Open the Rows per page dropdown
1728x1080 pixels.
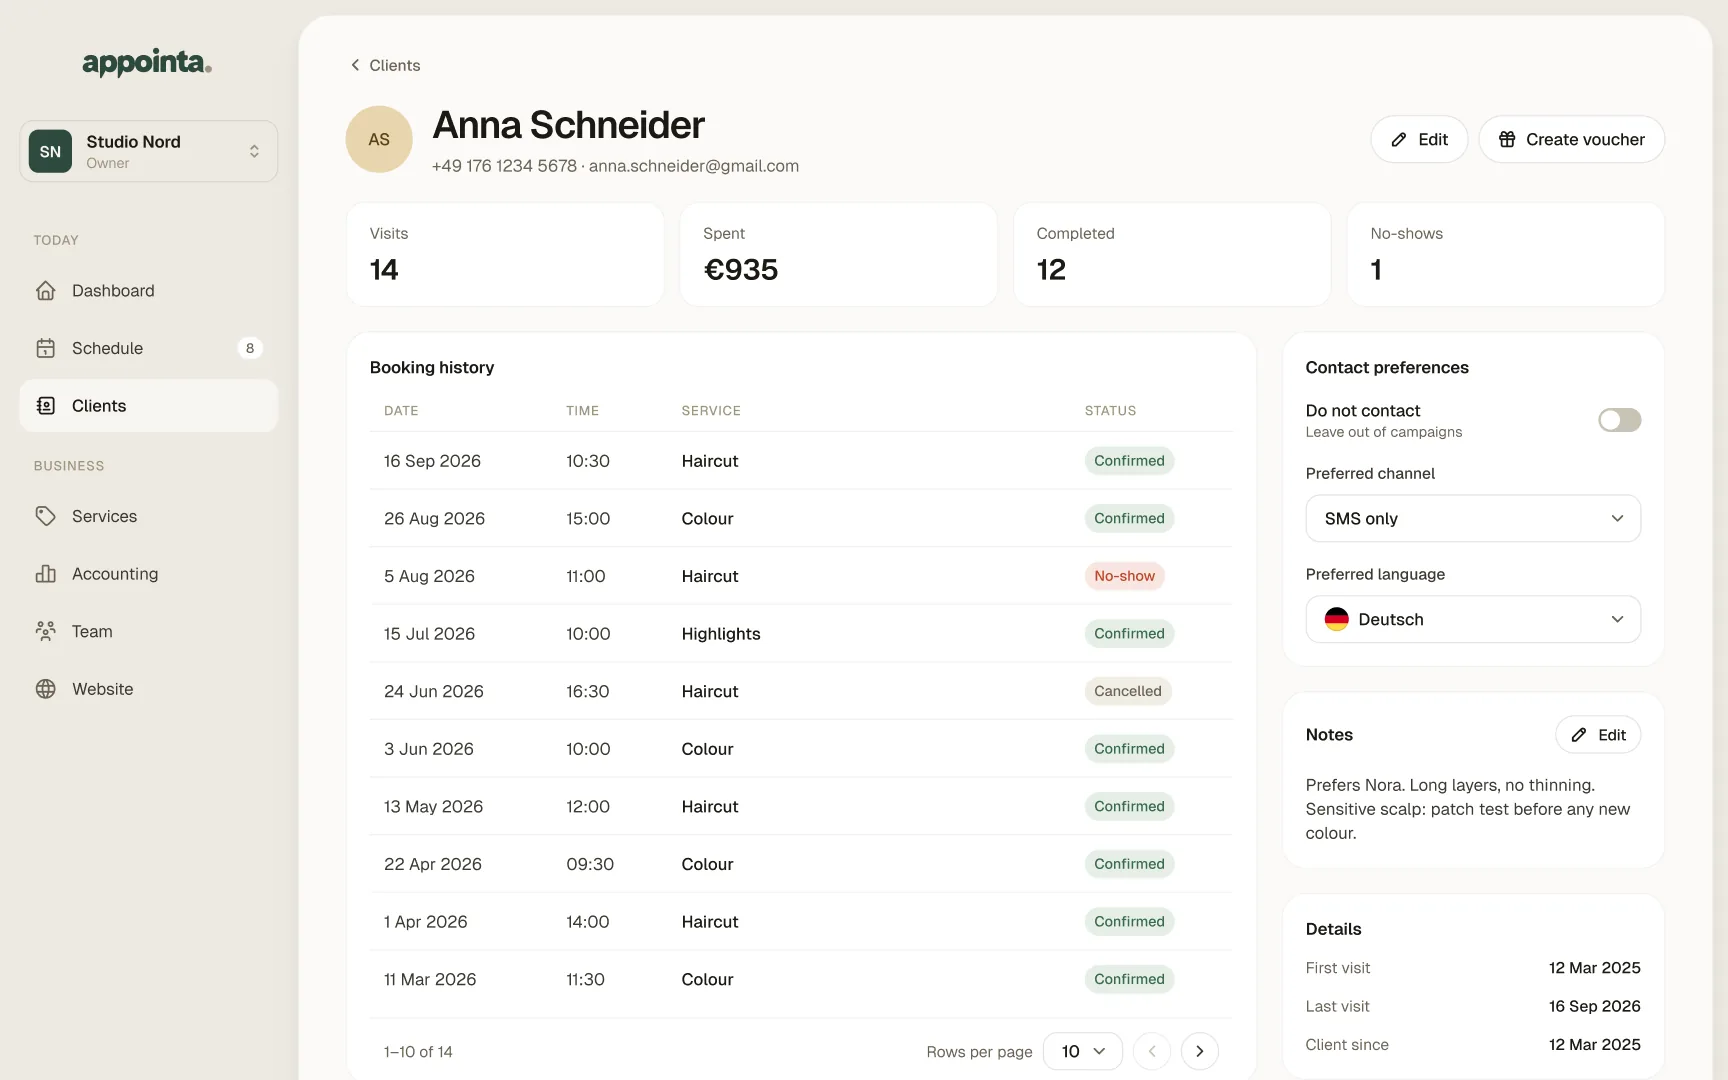[x=1083, y=1051]
